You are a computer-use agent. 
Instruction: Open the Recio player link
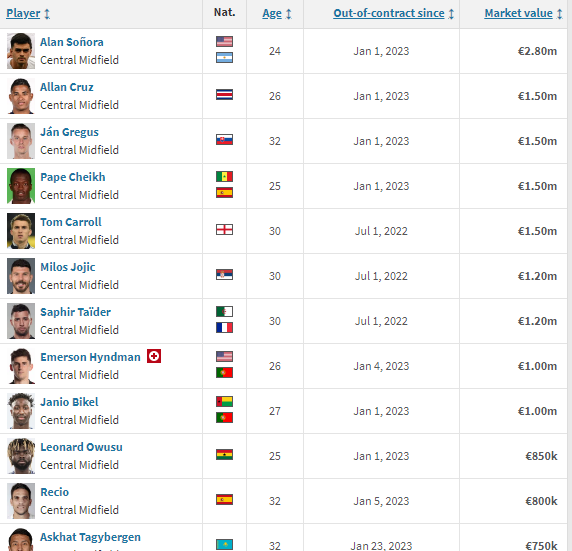click(54, 492)
